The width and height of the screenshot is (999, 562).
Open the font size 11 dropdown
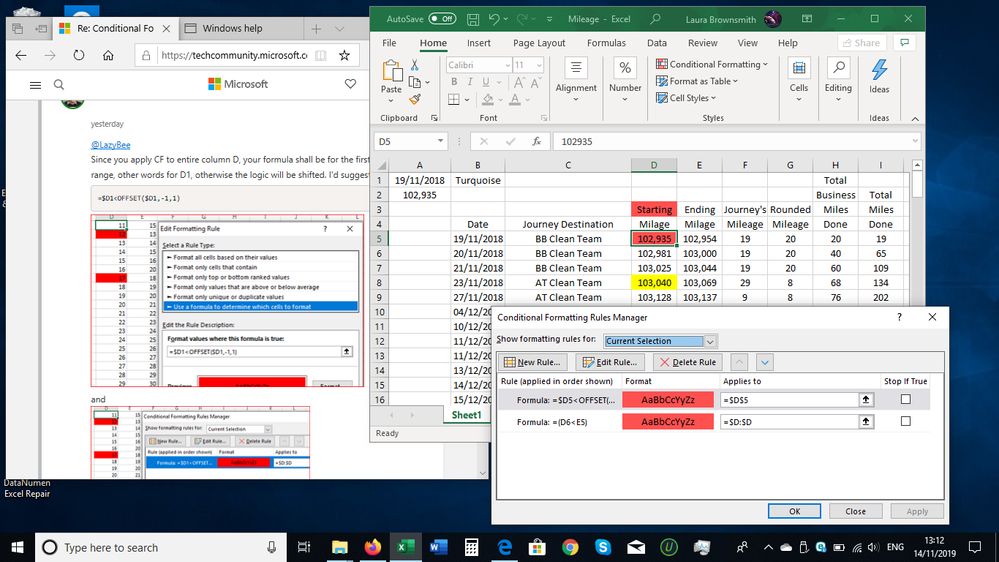tap(539, 65)
